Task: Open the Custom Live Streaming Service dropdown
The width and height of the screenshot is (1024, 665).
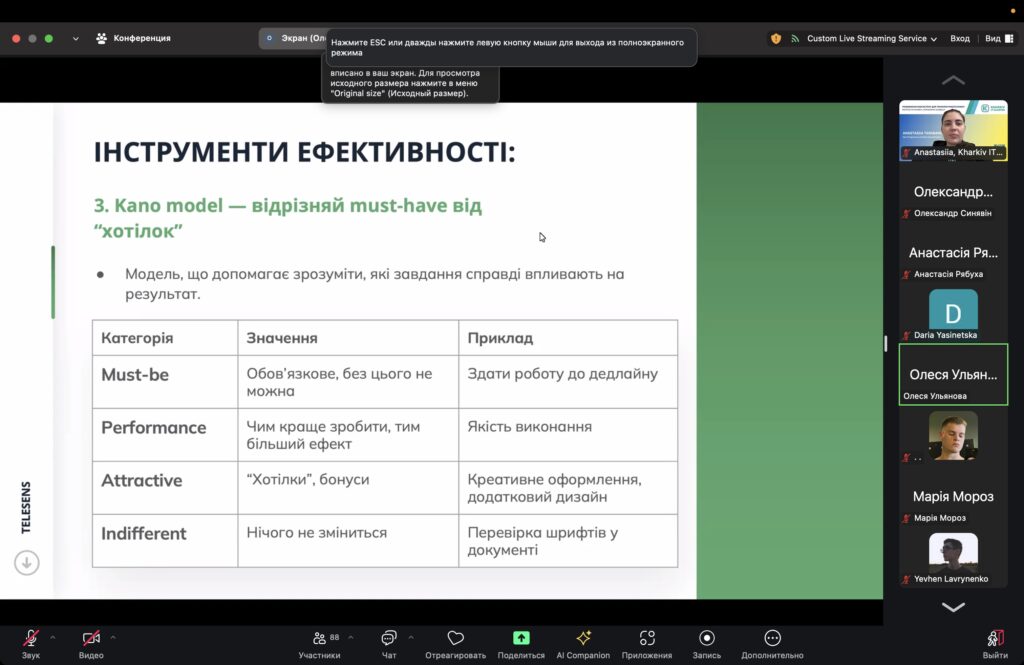Action: (871, 38)
